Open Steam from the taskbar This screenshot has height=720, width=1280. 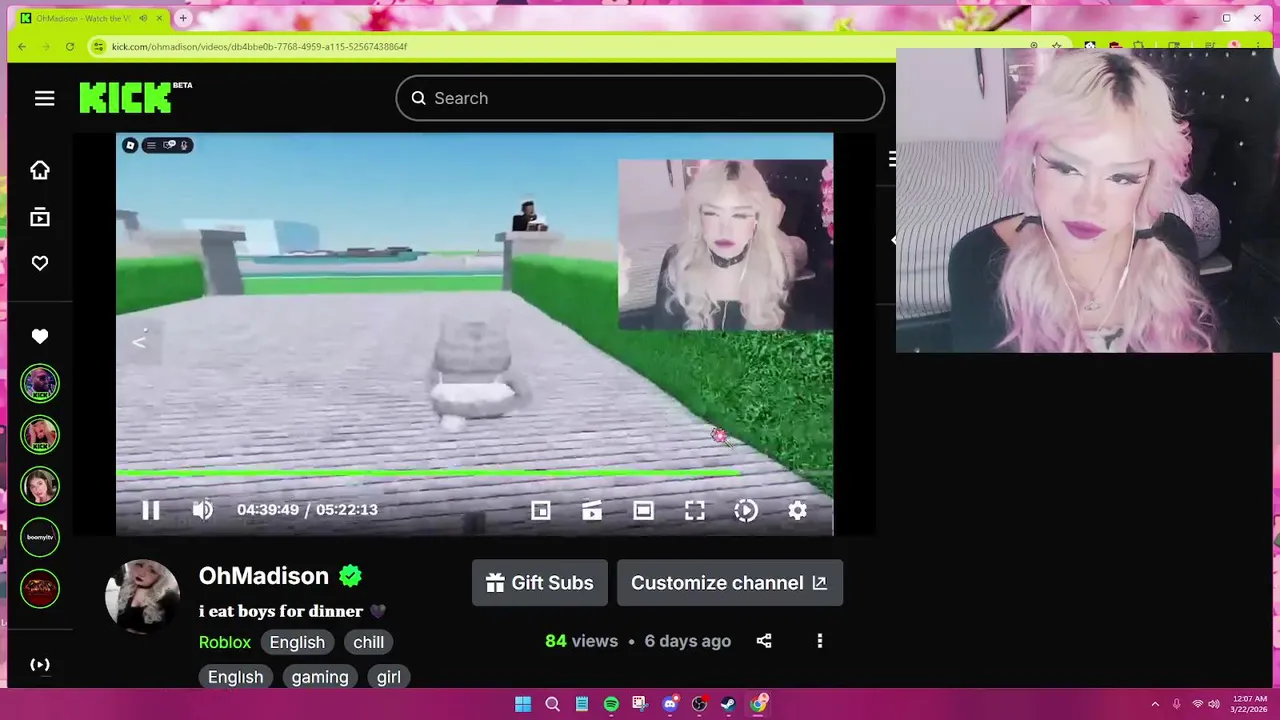[x=728, y=704]
